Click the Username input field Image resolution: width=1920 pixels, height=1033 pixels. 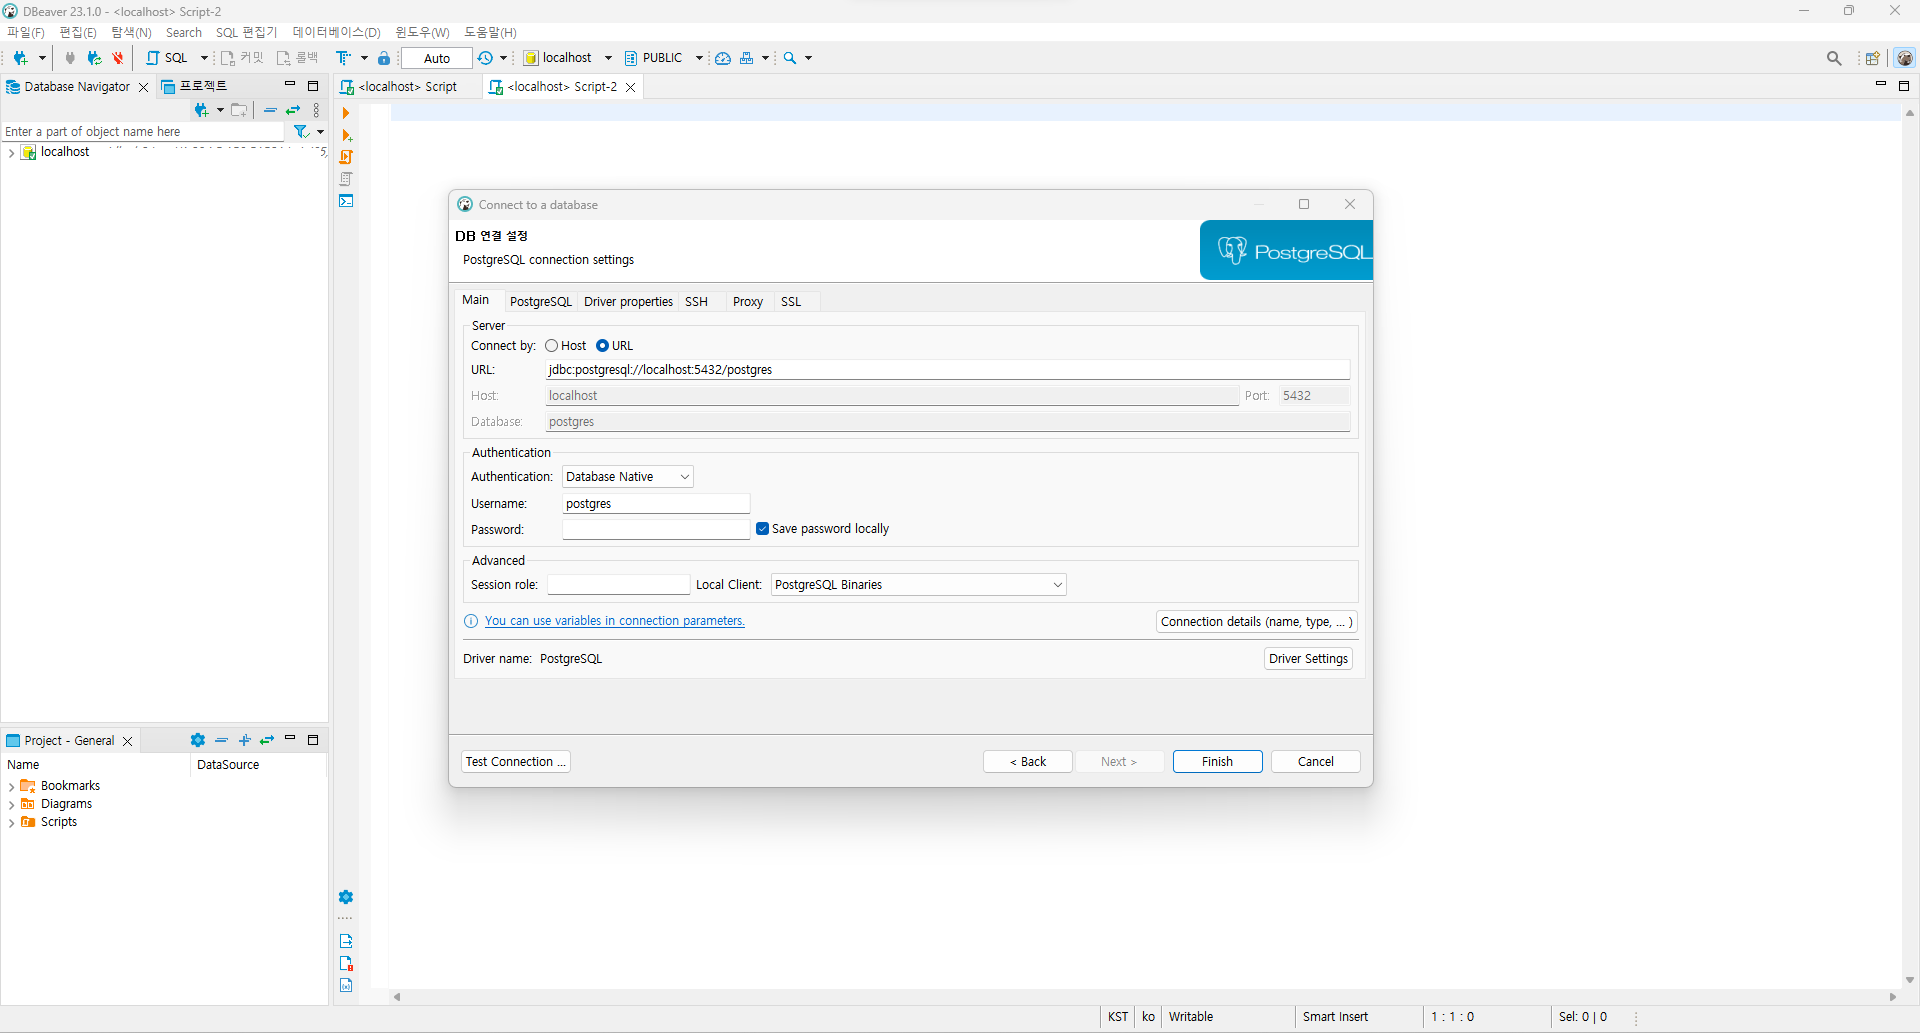pyautogui.click(x=656, y=504)
